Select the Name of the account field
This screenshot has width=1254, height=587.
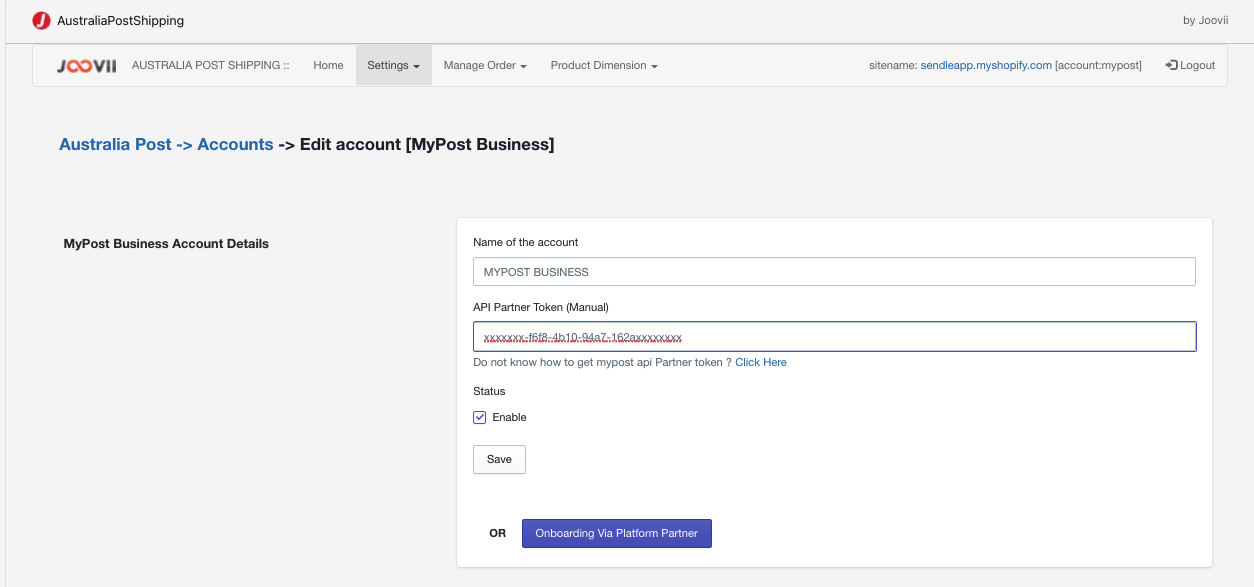[x=834, y=271]
